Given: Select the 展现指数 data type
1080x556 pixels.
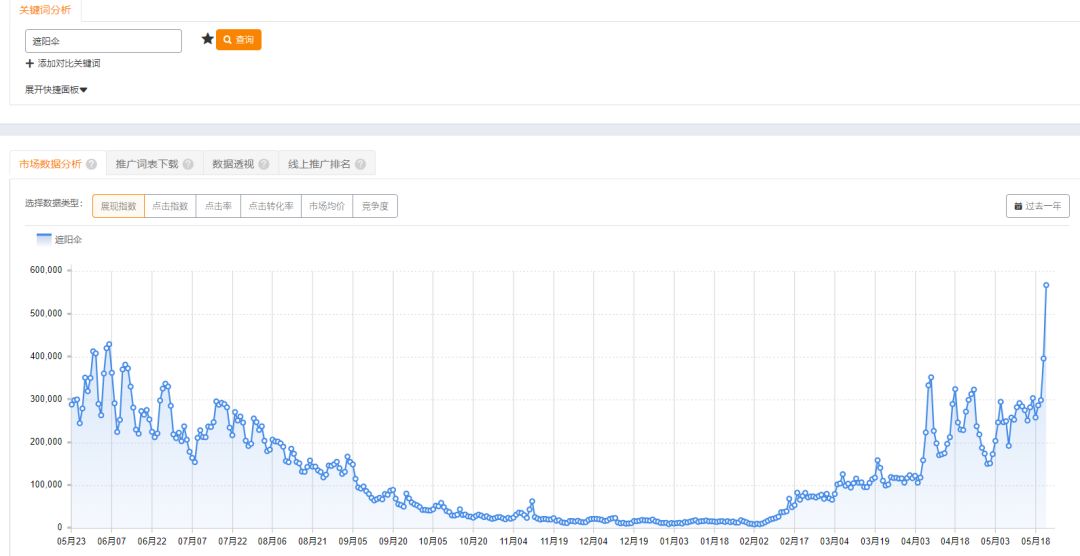Looking at the screenshot, I should pyautogui.click(x=119, y=206).
